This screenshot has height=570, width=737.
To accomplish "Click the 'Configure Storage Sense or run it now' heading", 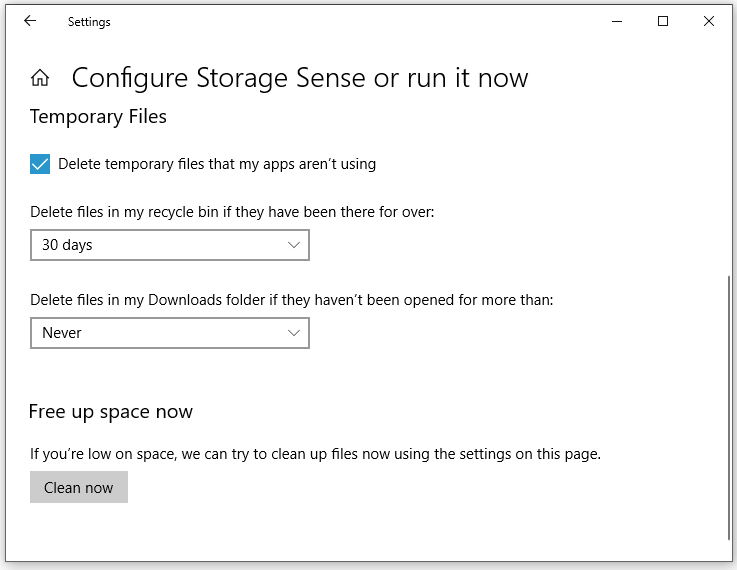I will 300,78.
